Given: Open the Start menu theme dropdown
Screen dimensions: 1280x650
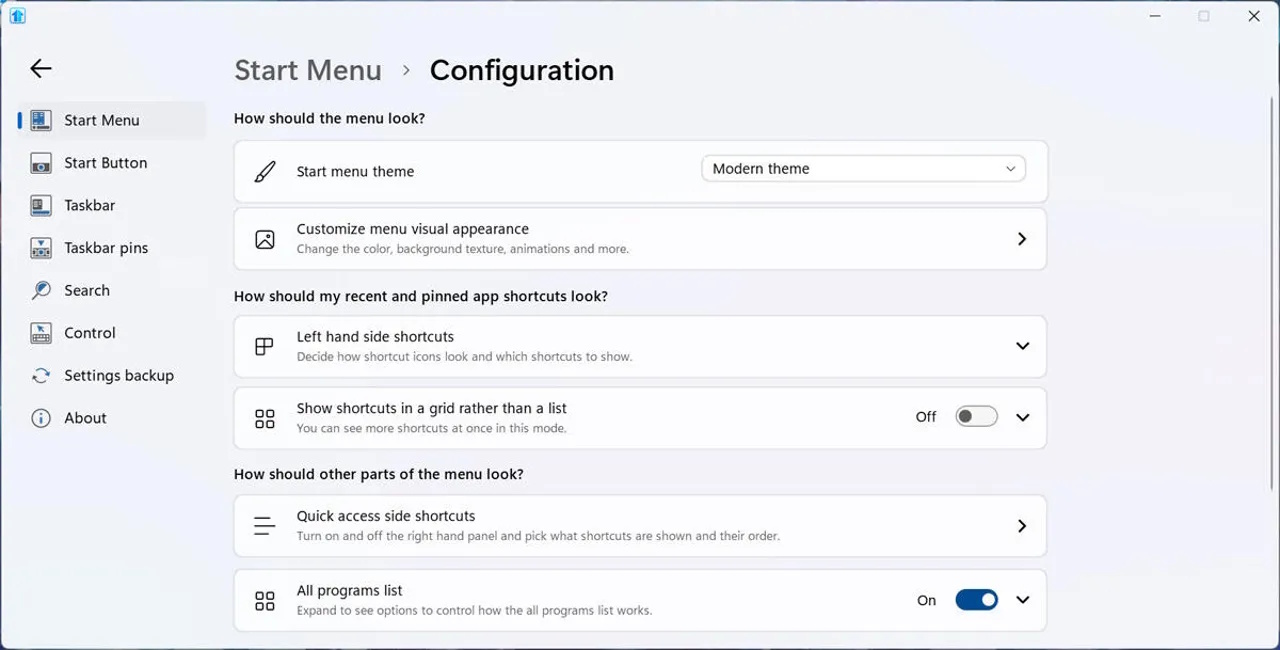Looking at the screenshot, I should (863, 169).
